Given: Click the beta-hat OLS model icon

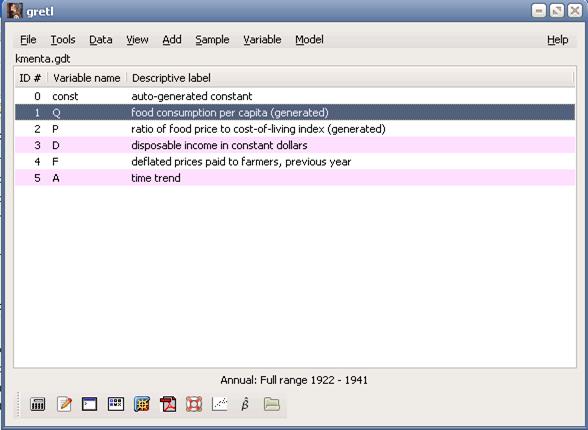Looking at the screenshot, I should 245,404.
